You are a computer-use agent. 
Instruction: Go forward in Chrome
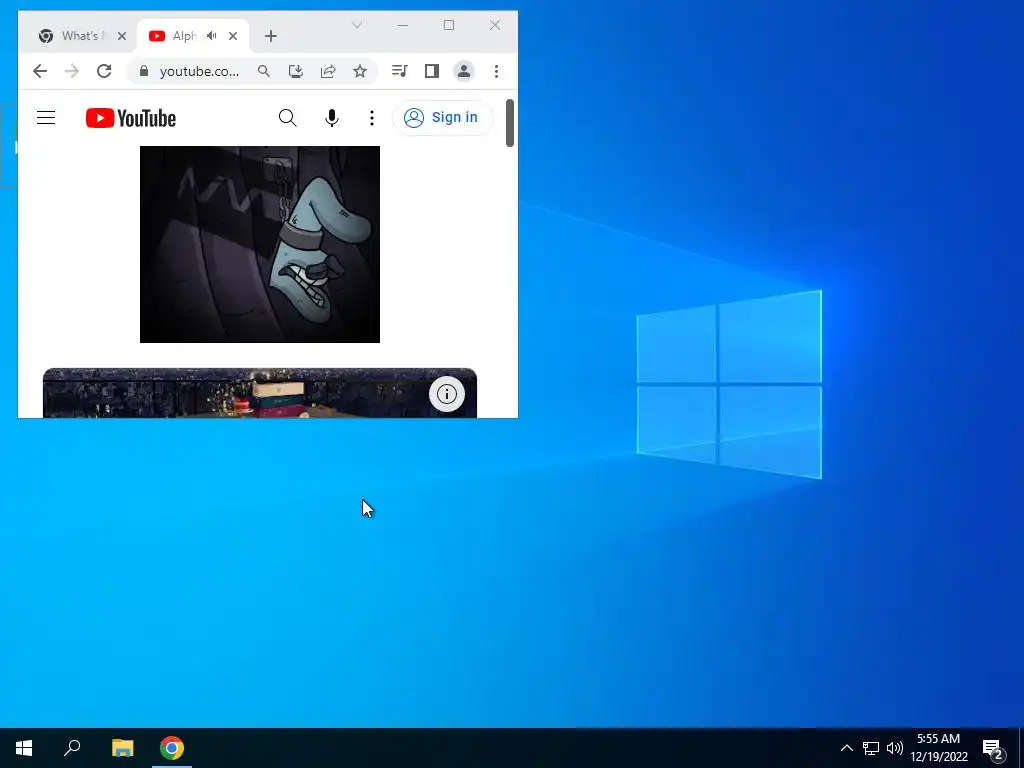pos(72,71)
